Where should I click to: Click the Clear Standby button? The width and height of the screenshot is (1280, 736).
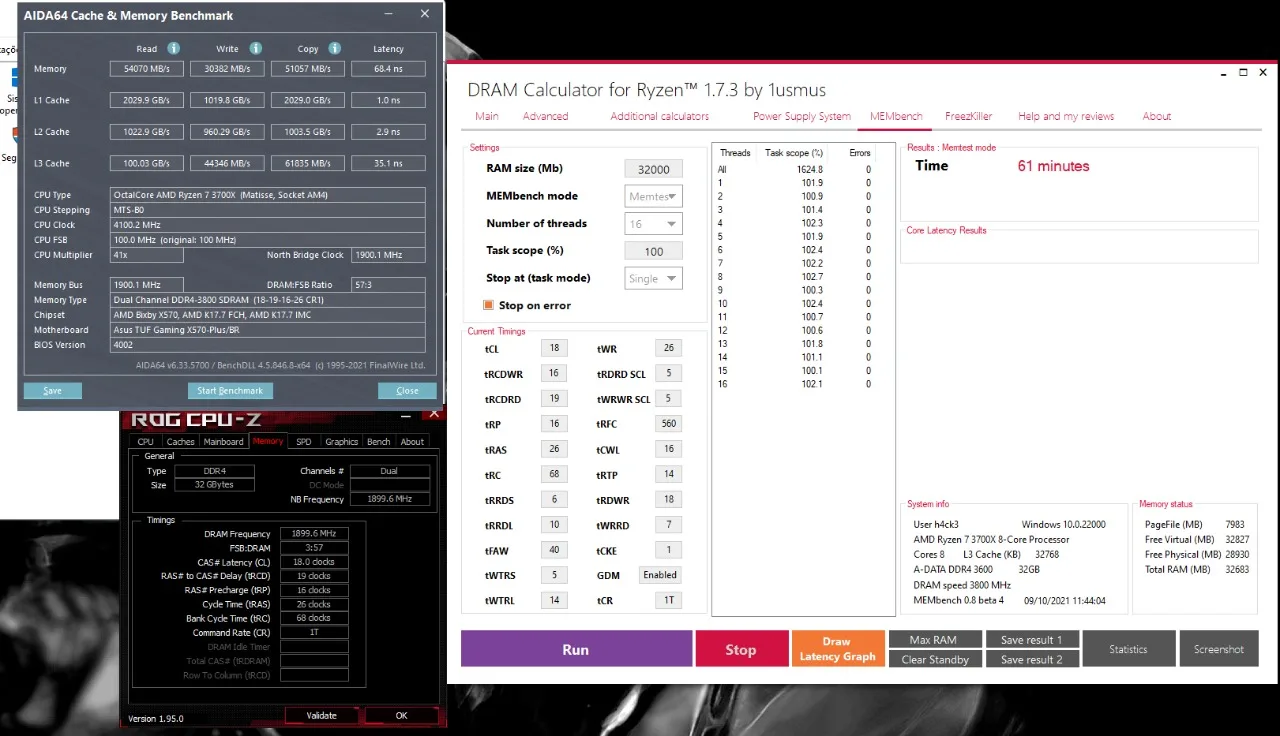click(x=933, y=659)
